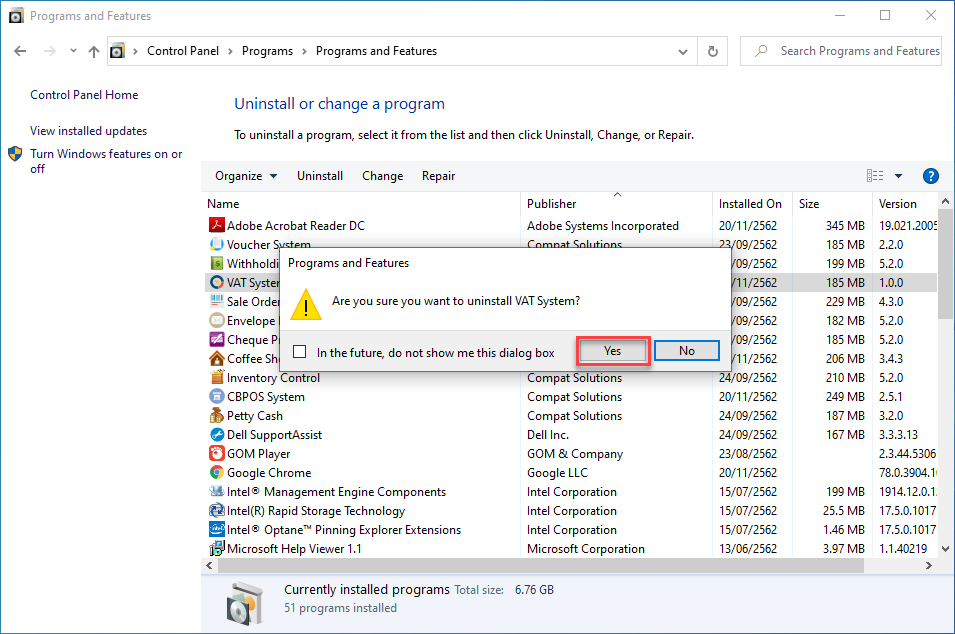Screen dimensions: 955x634
Task: Click the Dell Inc. publisher cell
Action: tap(548, 435)
